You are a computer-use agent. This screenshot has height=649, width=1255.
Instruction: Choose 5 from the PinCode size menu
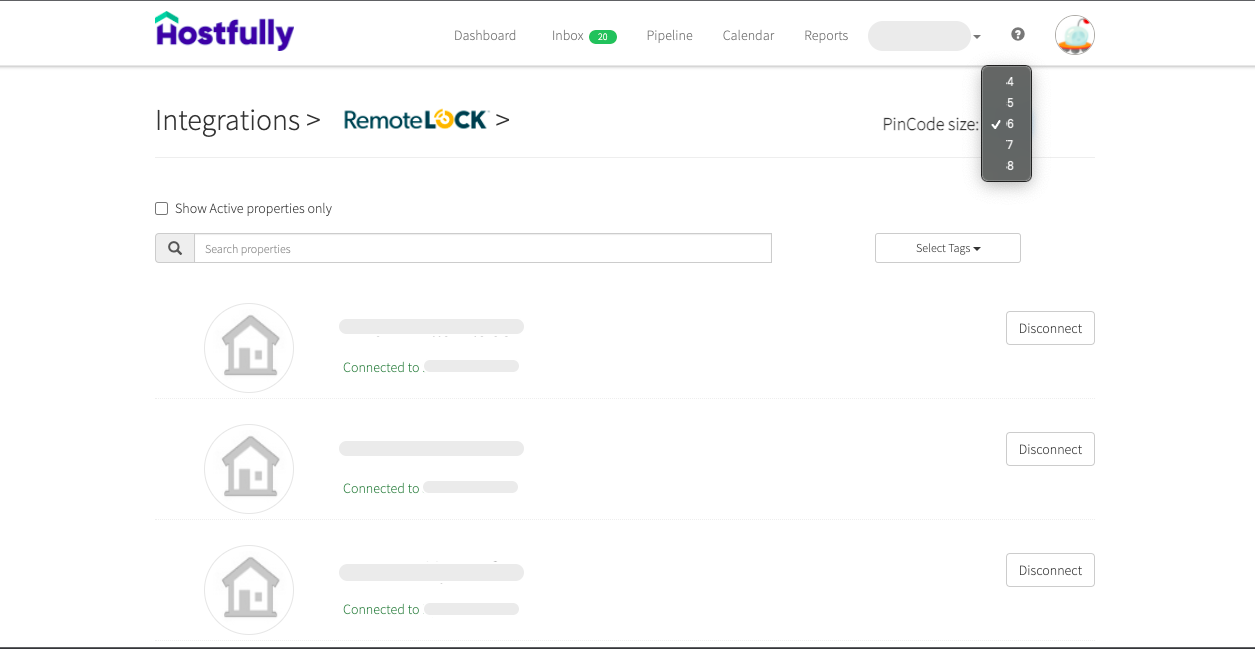[1009, 102]
